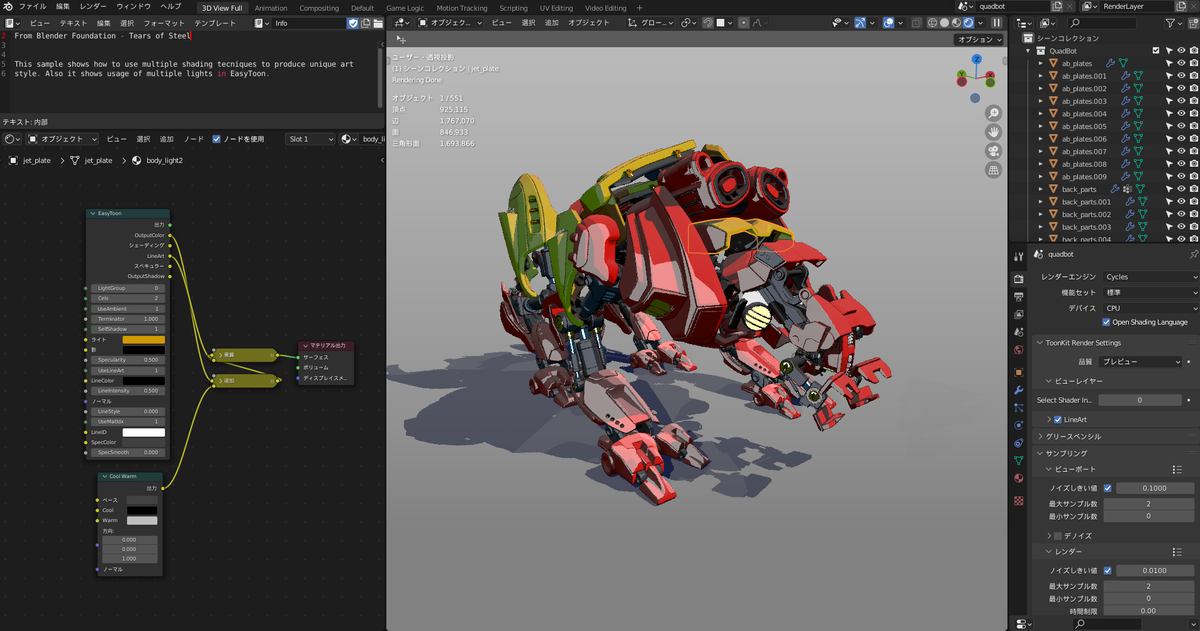This screenshot has height=631, width=1200.
Task: Open the Texture properties checker tab icon
Action: pyautogui.click(x=1018, y=500)
